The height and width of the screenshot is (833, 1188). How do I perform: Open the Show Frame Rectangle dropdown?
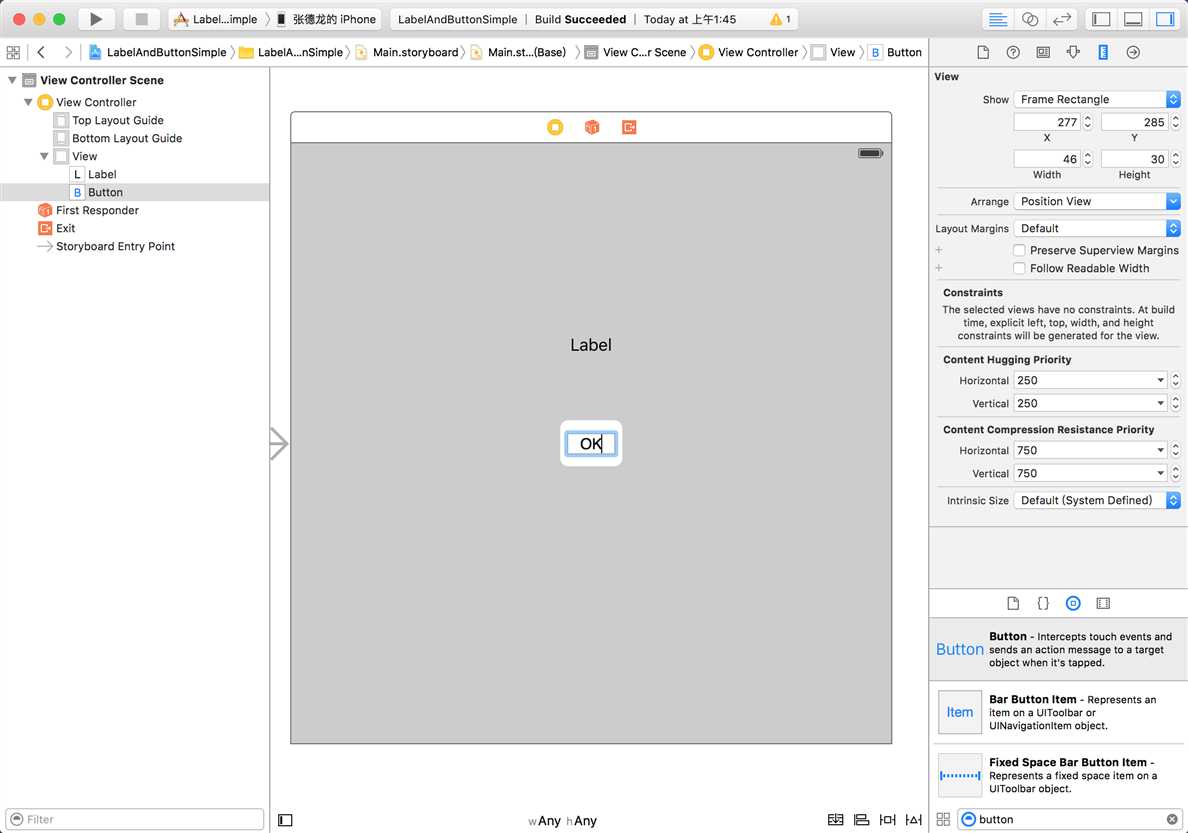pos(1097,99)
